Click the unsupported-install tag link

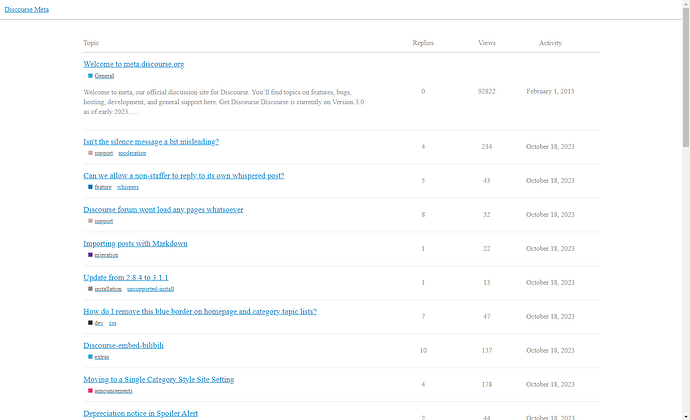tap(150, 289)
